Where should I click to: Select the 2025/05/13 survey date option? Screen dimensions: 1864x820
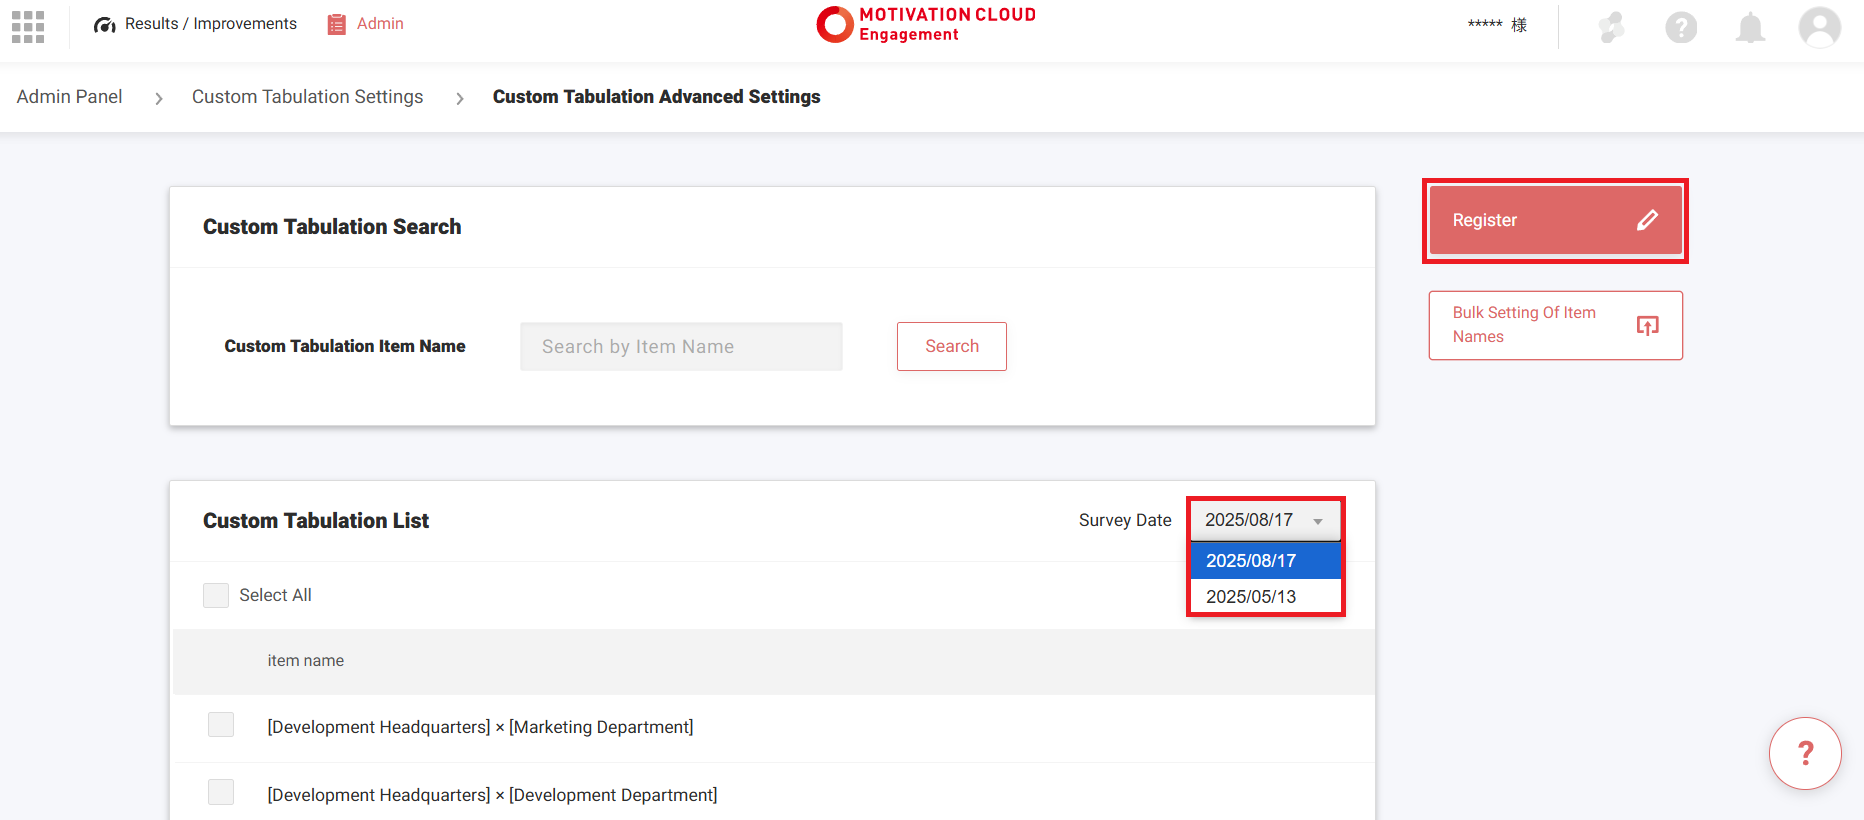(x=1265, y=597)
